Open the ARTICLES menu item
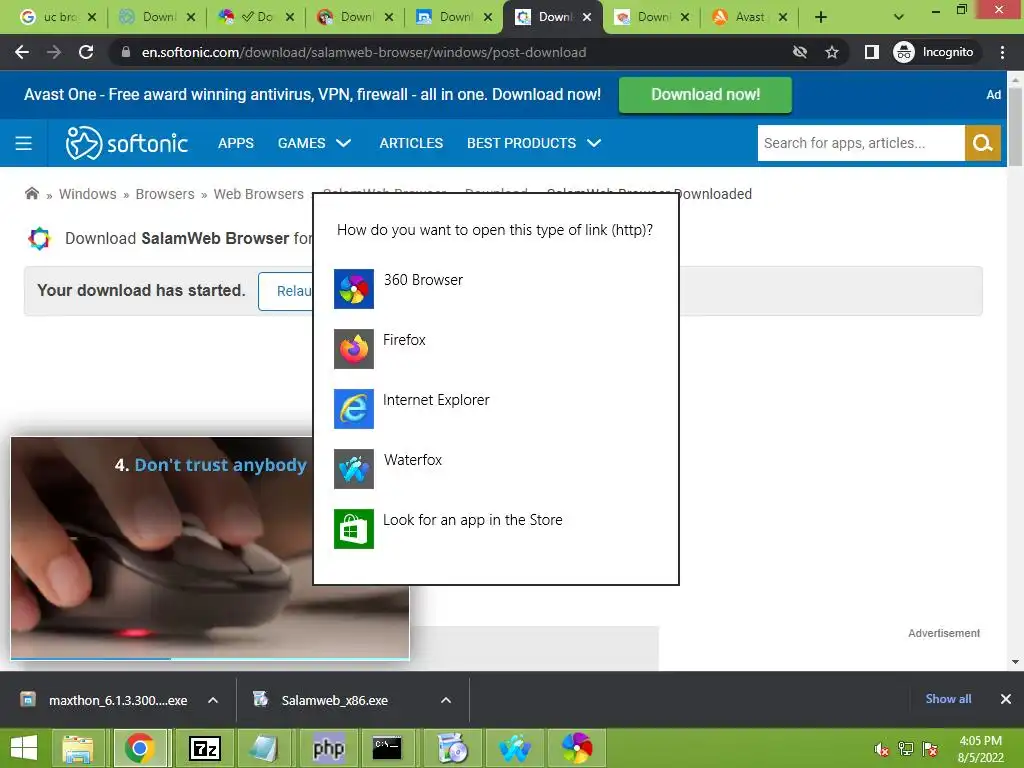1024x768 pixels. tap(411, 143)
